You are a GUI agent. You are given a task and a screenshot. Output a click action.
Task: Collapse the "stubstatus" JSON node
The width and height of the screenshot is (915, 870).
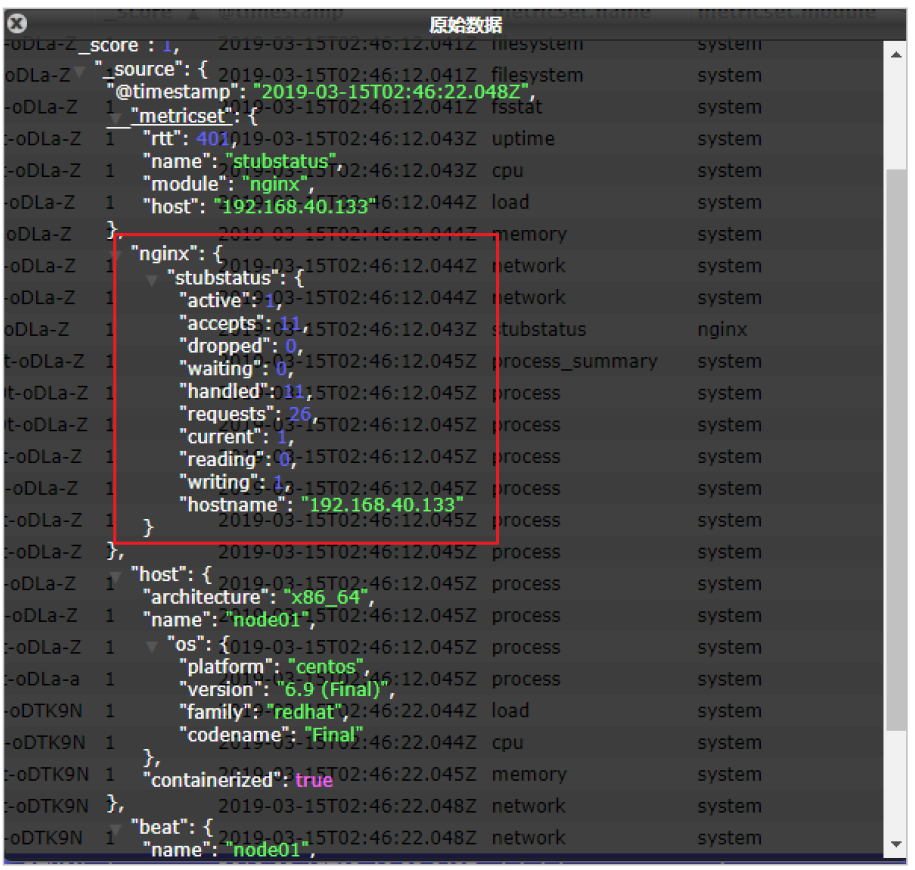(153, 279)
